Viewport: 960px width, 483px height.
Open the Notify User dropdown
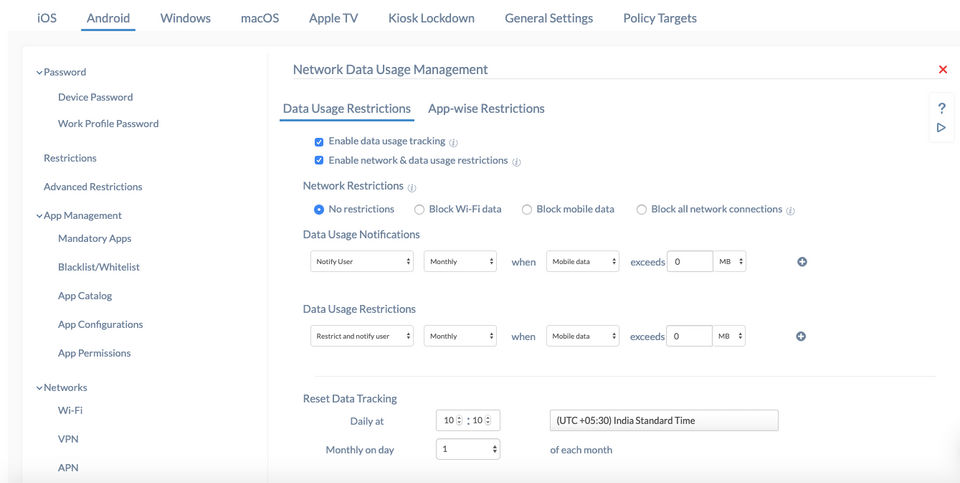(361, 262)
